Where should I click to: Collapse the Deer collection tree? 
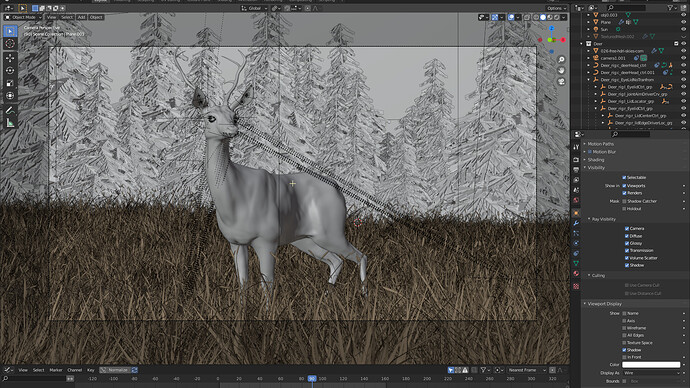click(582, 44)
